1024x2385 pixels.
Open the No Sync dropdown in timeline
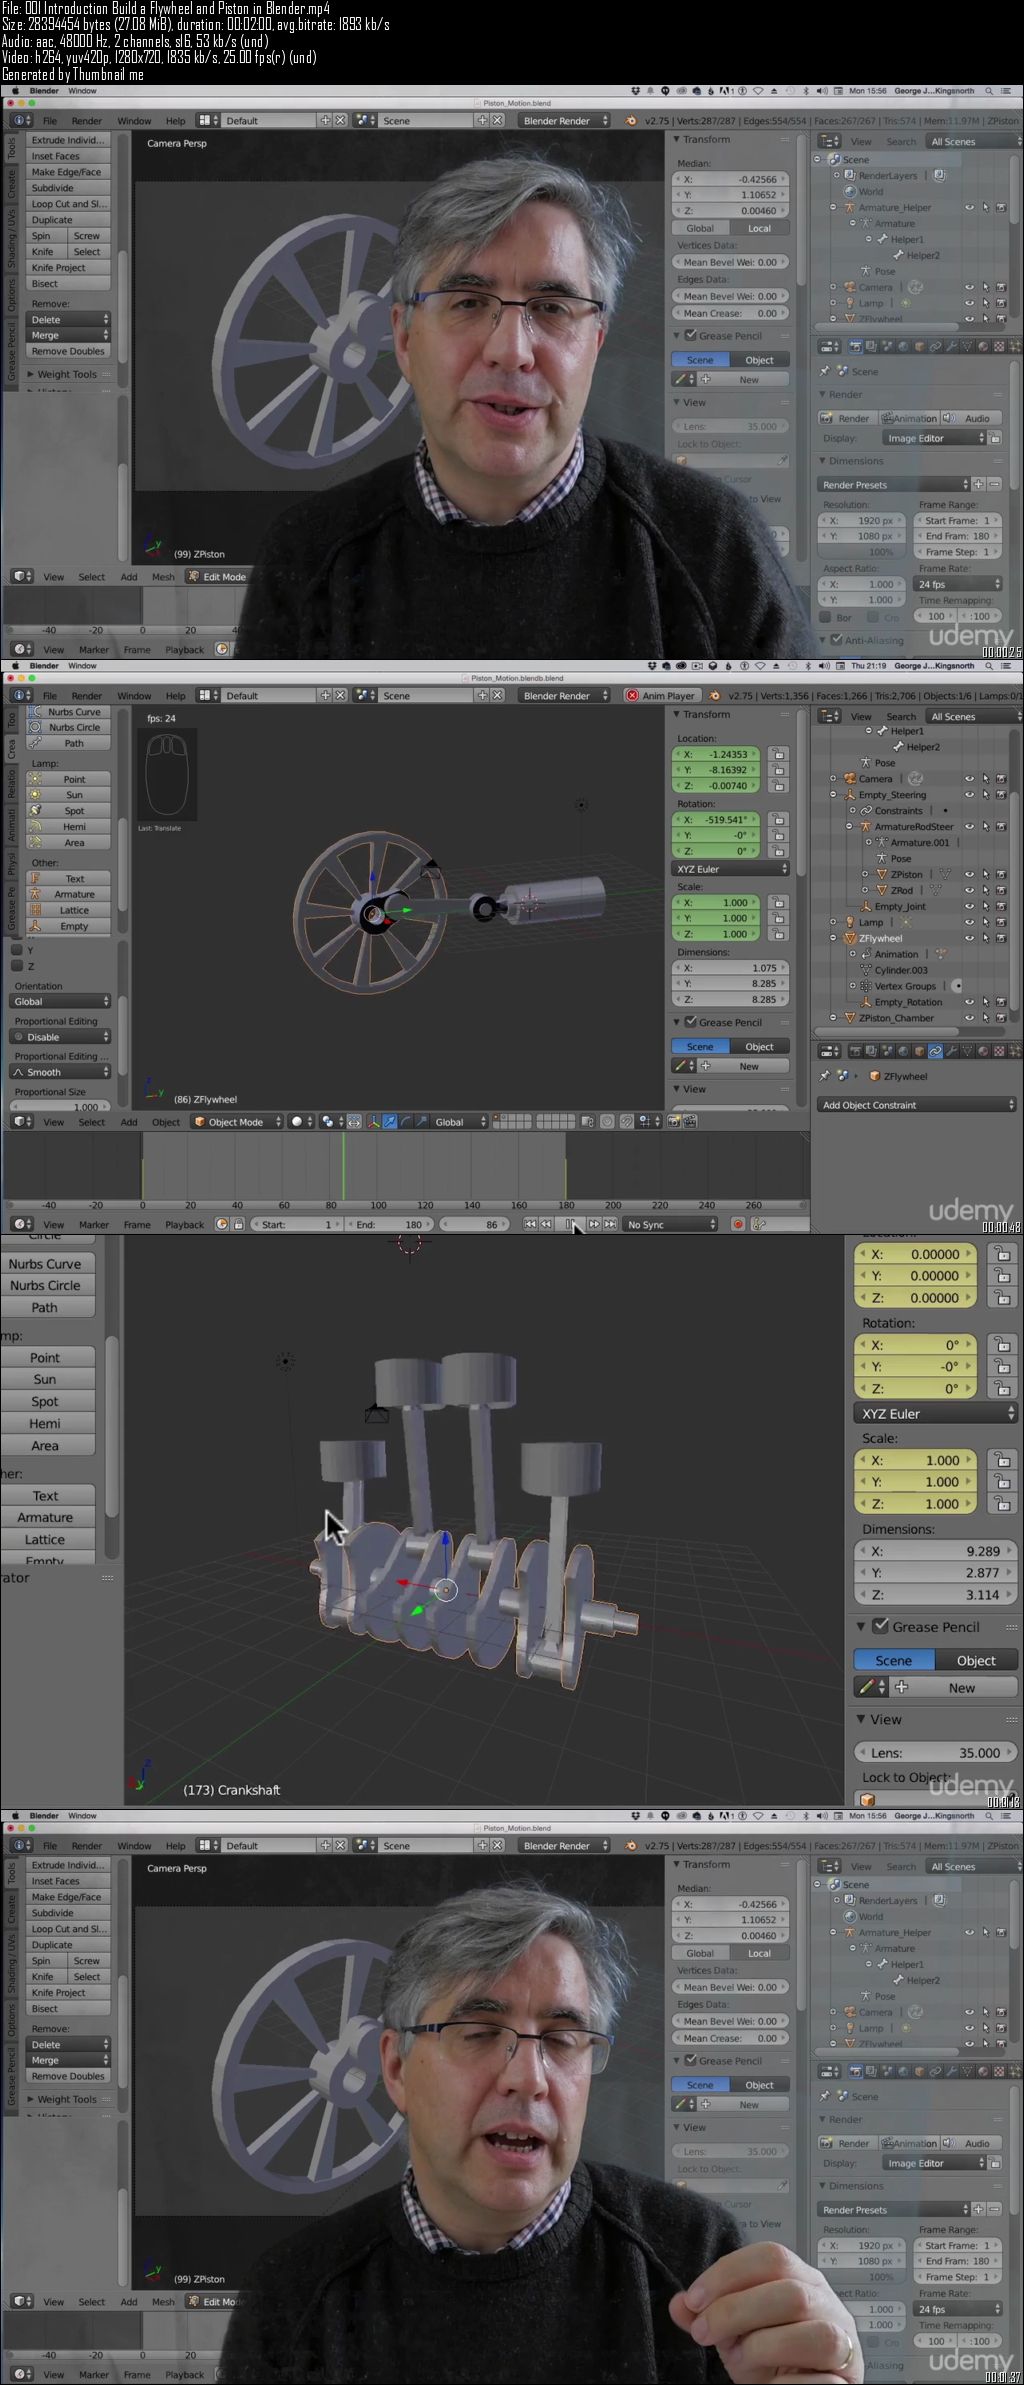click(x=670, y=1224)
